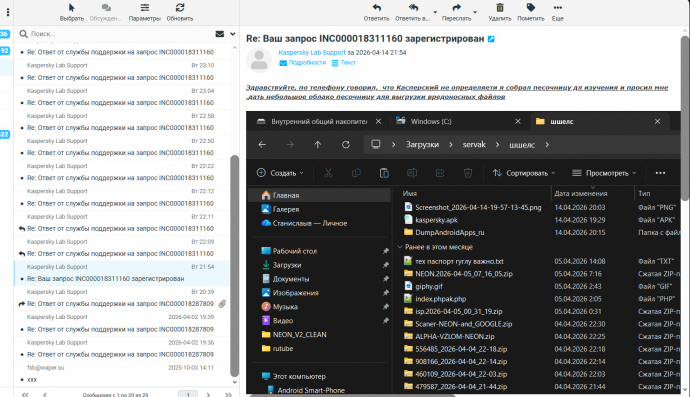This screenshot has width=690, height=397.
Task: Reply using Ответить button
Action: pyautogui.click(x=376, y=12)
